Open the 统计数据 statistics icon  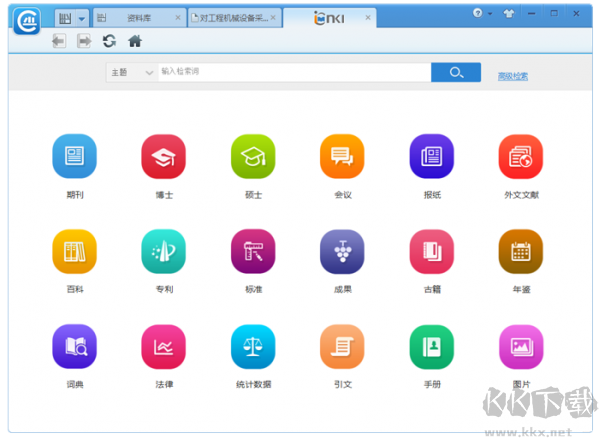pyautogui.click(x=253, y=346)
